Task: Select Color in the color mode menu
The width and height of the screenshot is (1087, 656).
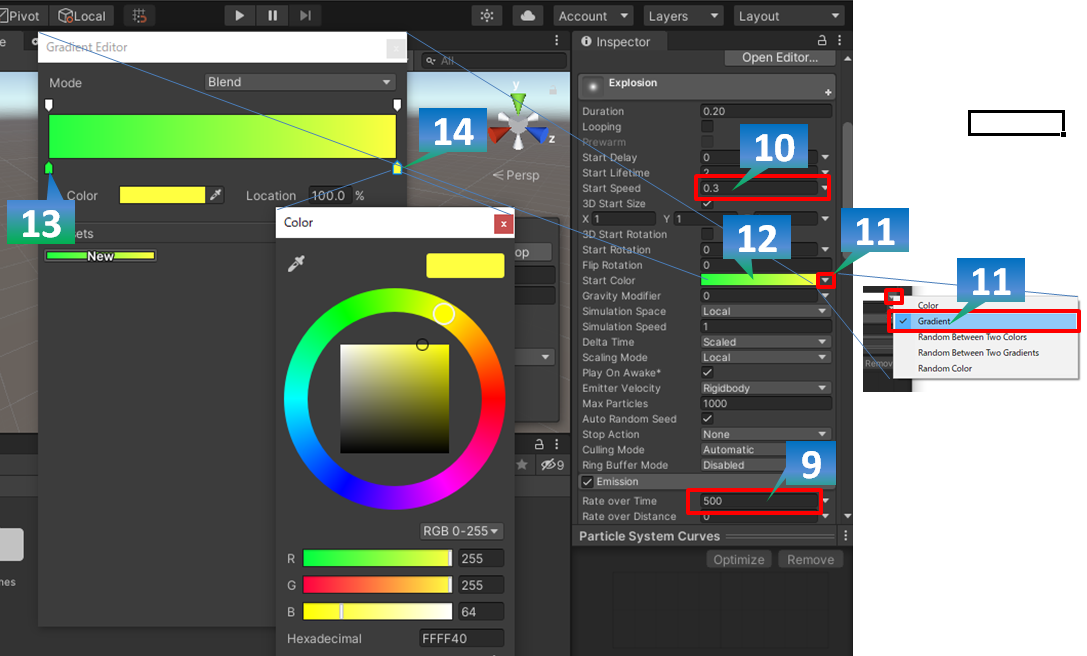Action: coord(985,305)
